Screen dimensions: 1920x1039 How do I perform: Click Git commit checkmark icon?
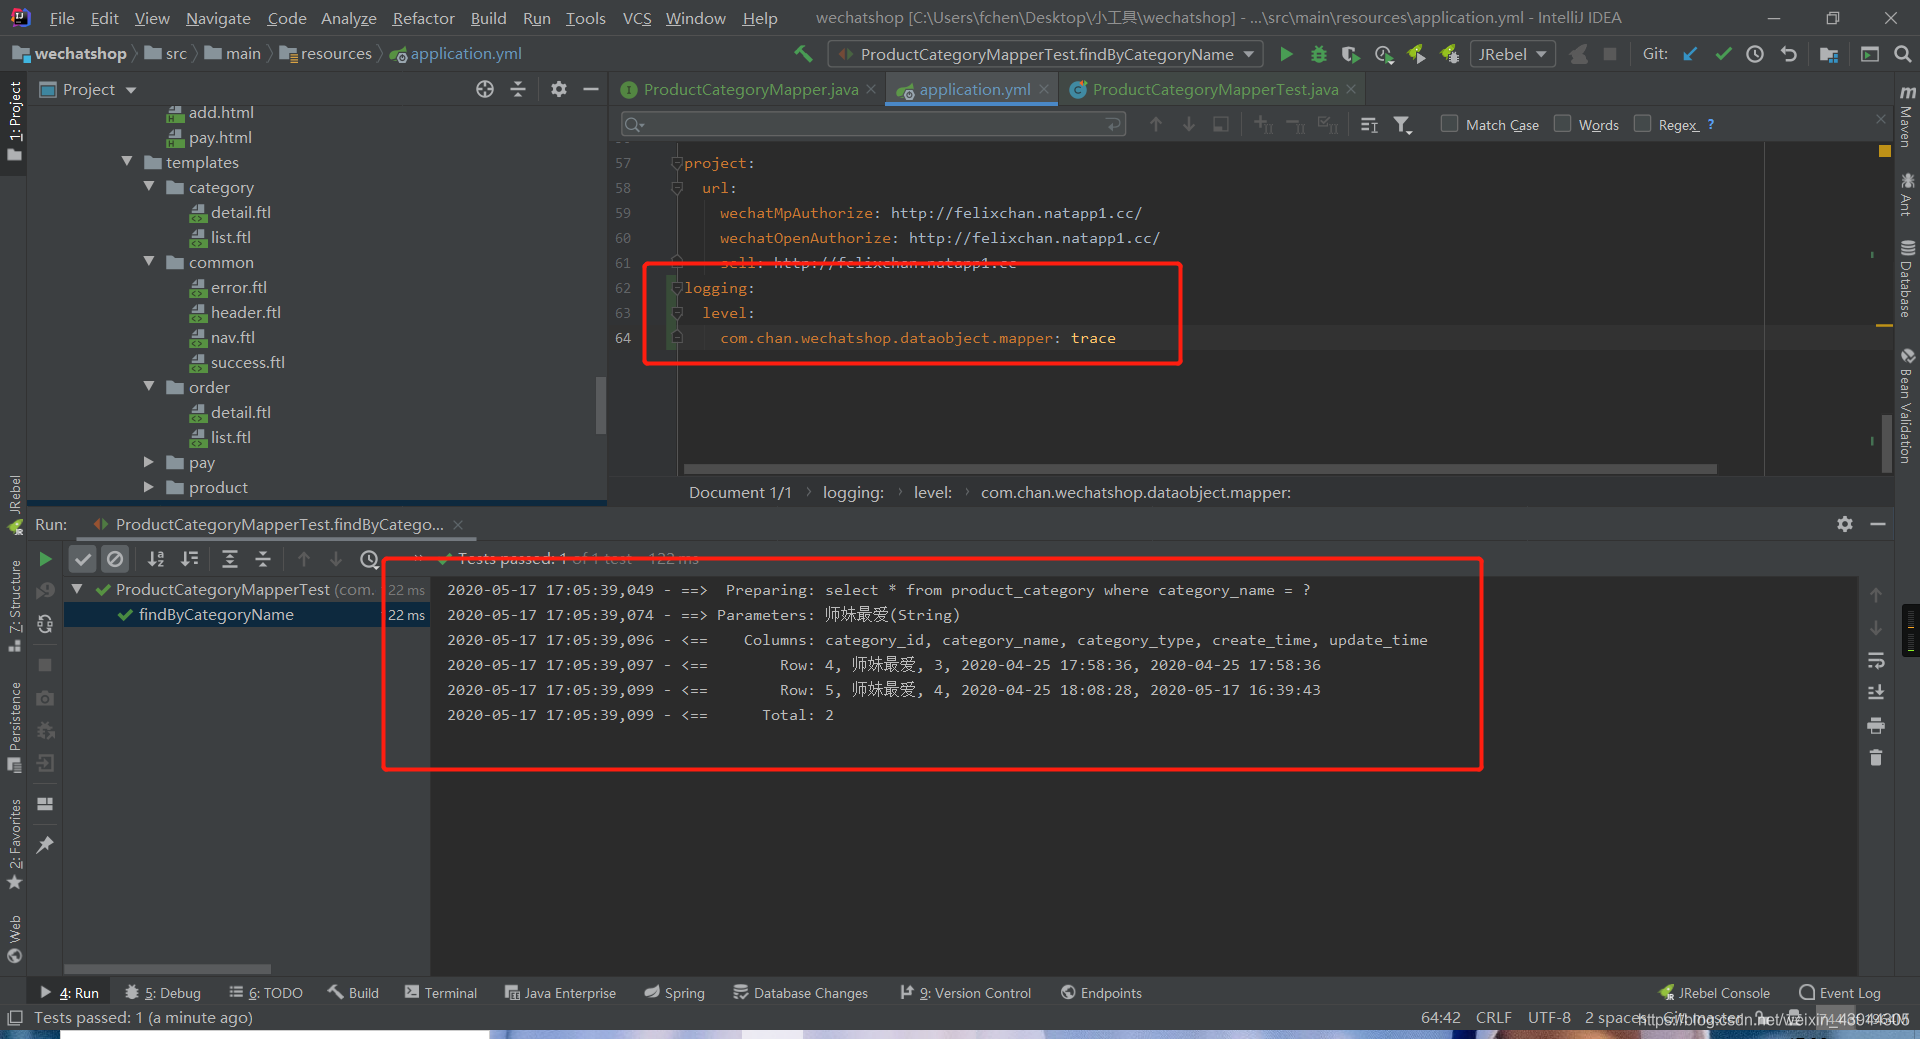pos(1723,54)
